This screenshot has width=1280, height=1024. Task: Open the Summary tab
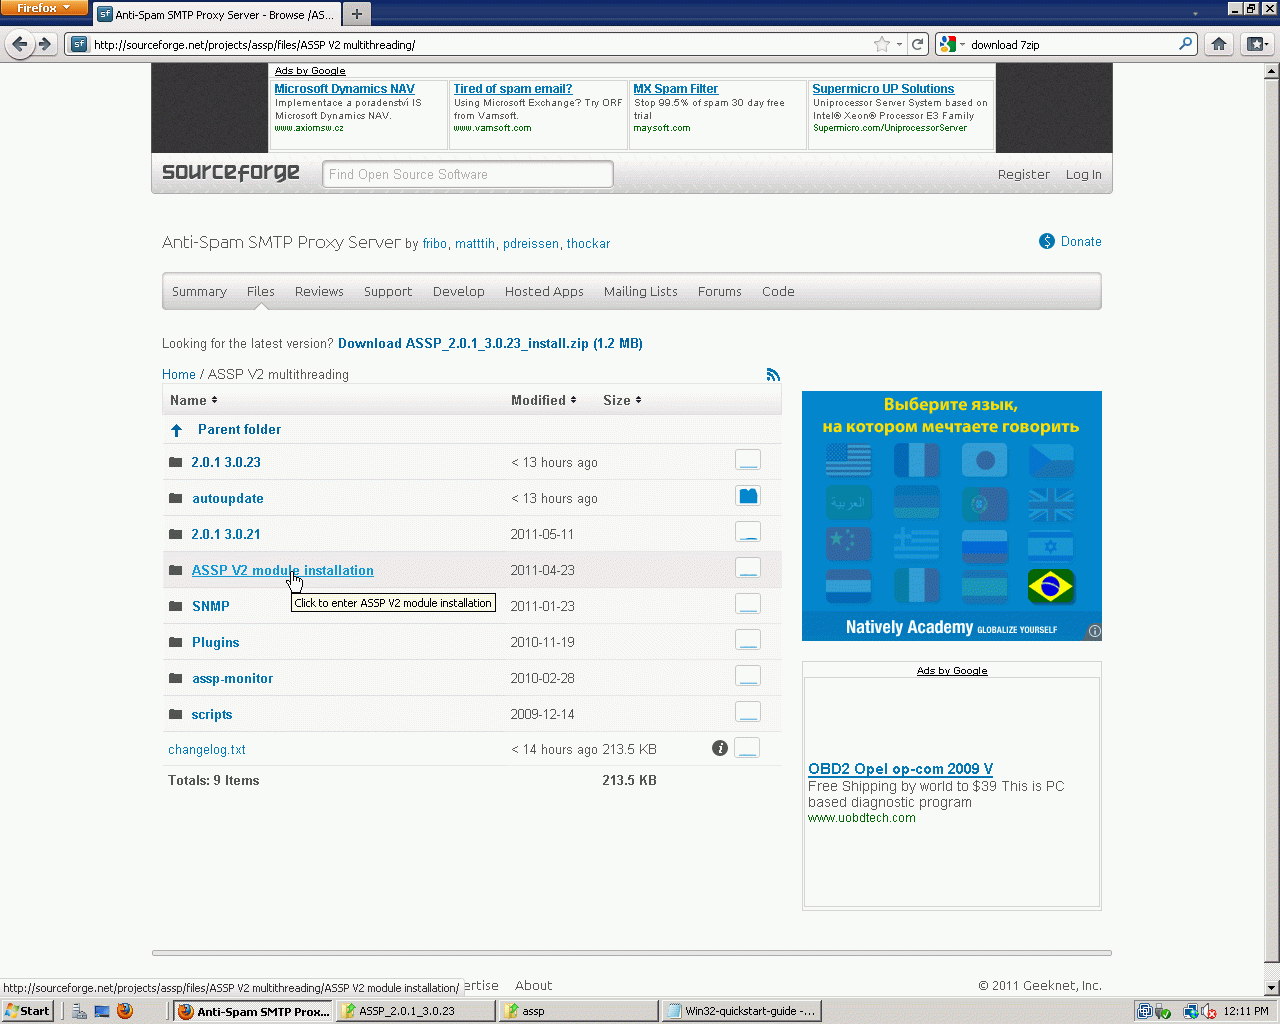[199, 292]
